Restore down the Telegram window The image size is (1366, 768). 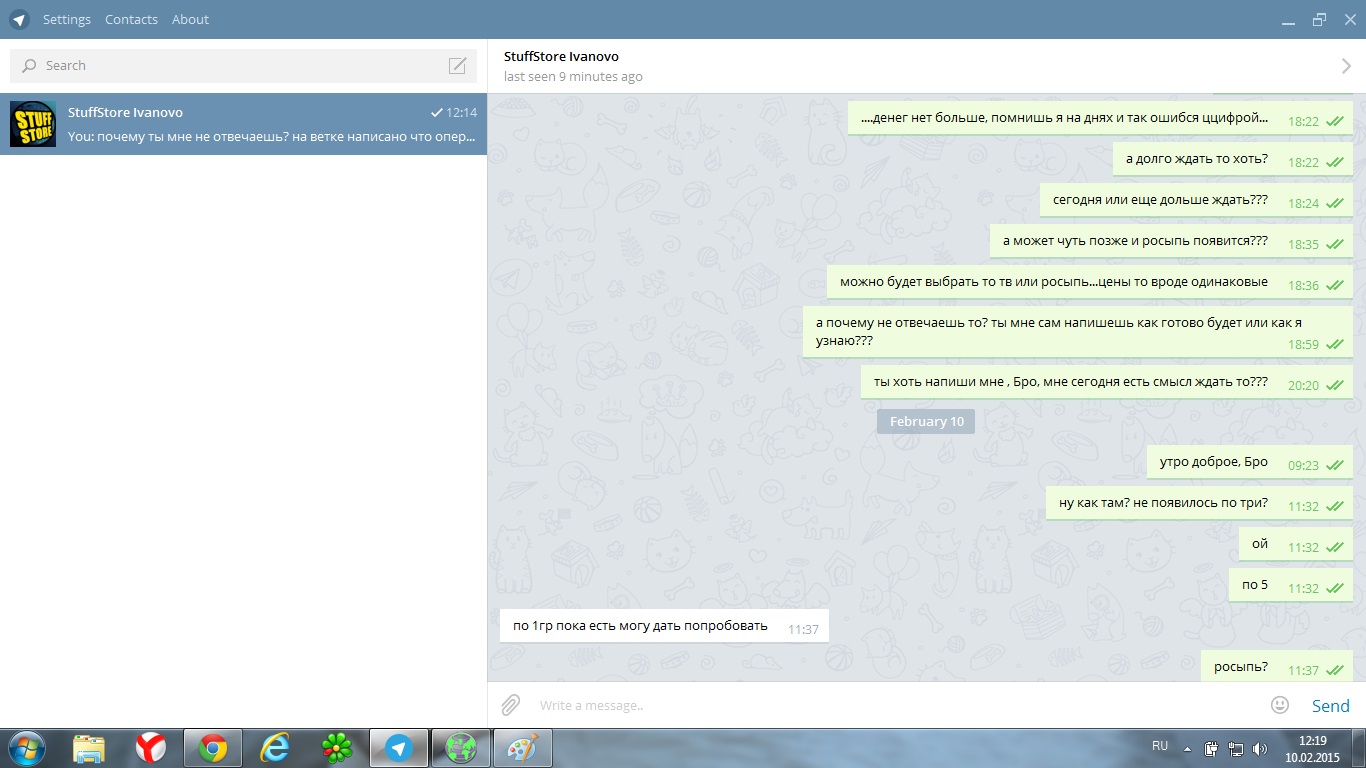[x=1319, y=19]
